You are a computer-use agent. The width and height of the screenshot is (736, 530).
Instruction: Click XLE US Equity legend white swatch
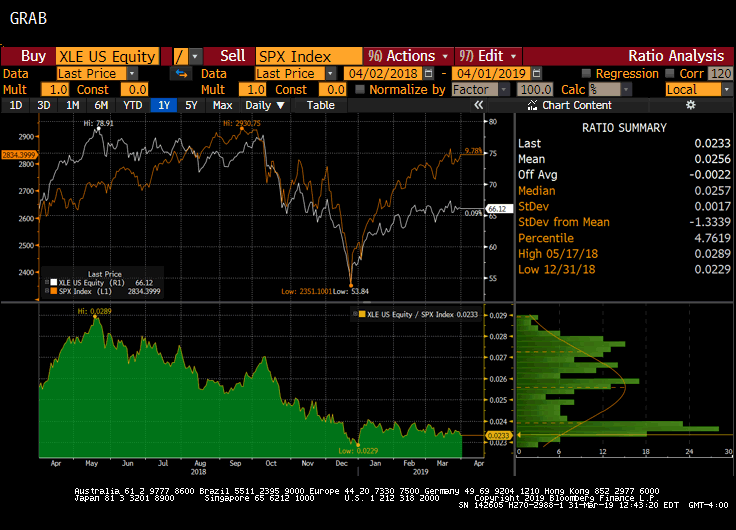tap(54, 283)
